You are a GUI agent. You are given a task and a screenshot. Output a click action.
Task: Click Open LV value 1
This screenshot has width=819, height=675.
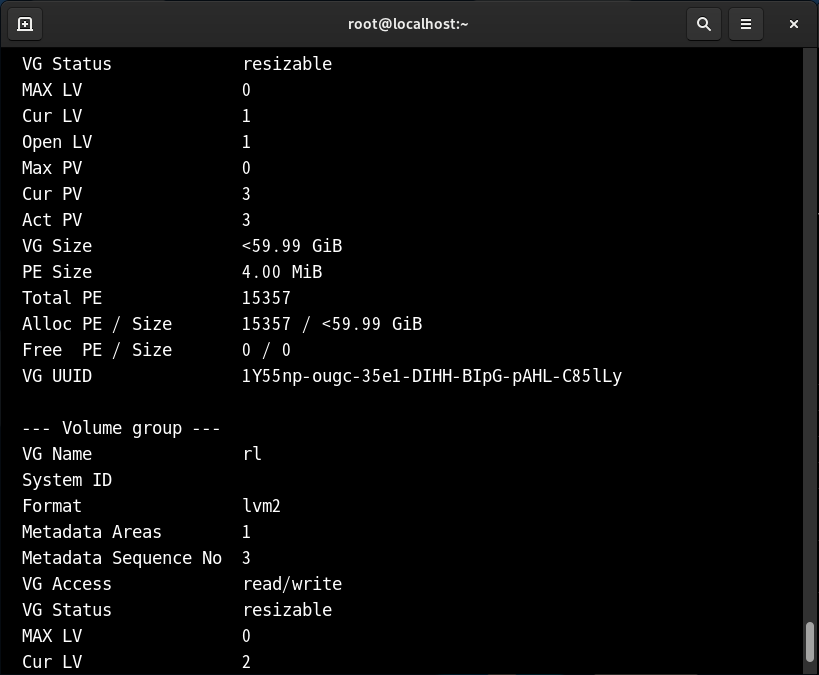246,142
